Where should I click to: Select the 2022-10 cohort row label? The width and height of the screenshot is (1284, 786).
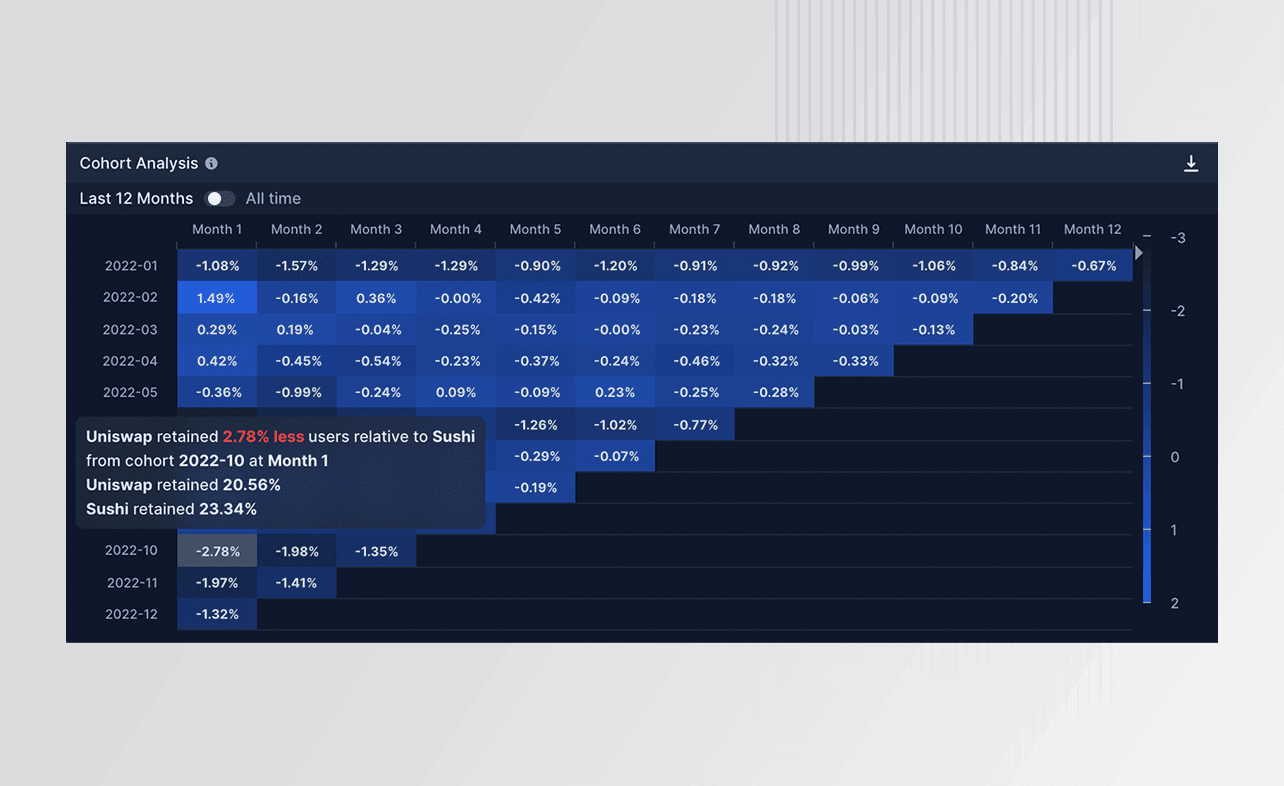coord(131,551)
